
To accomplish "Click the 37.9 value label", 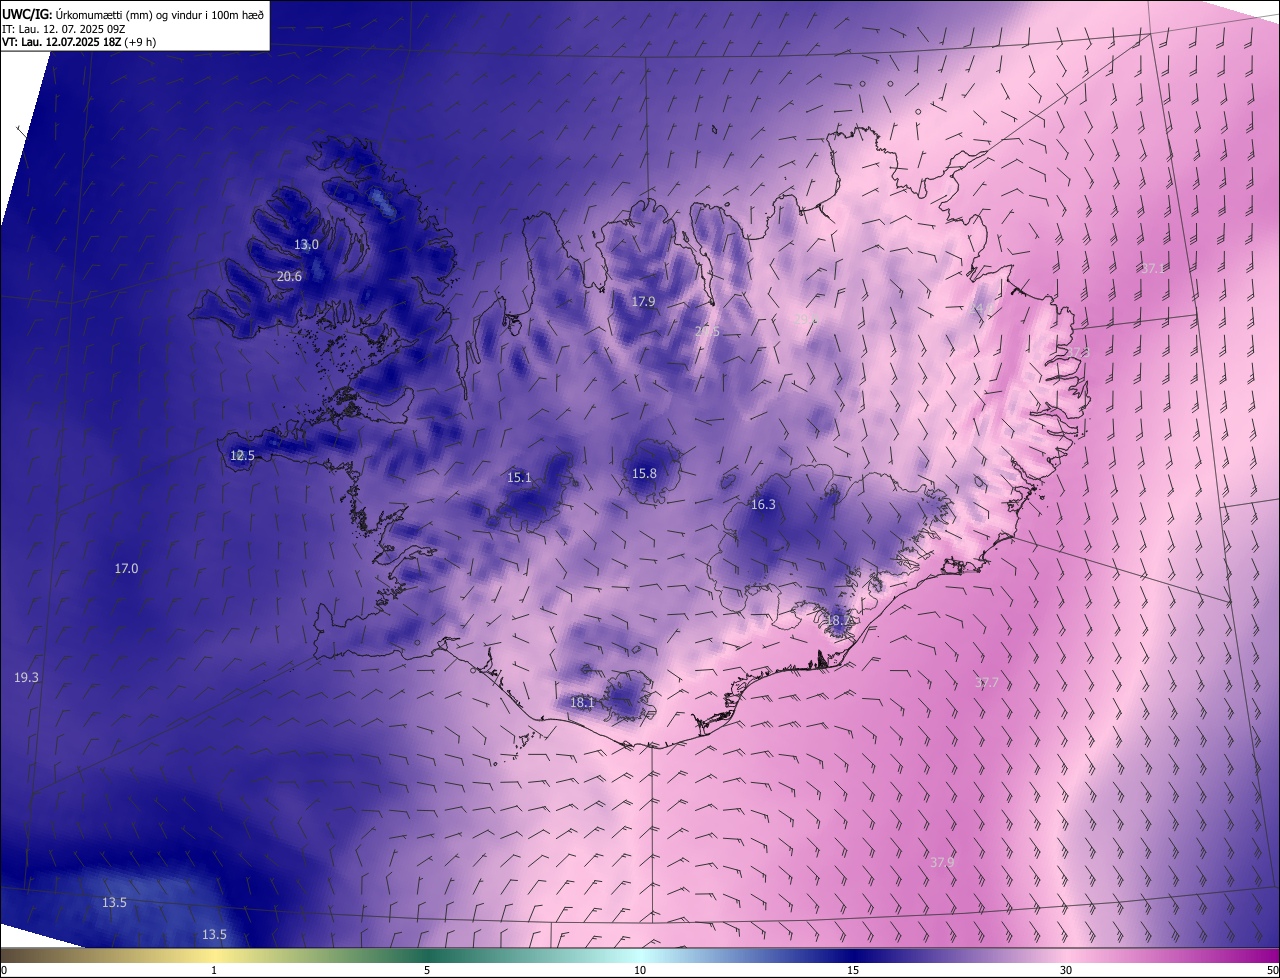I will [x=942, y=861].
